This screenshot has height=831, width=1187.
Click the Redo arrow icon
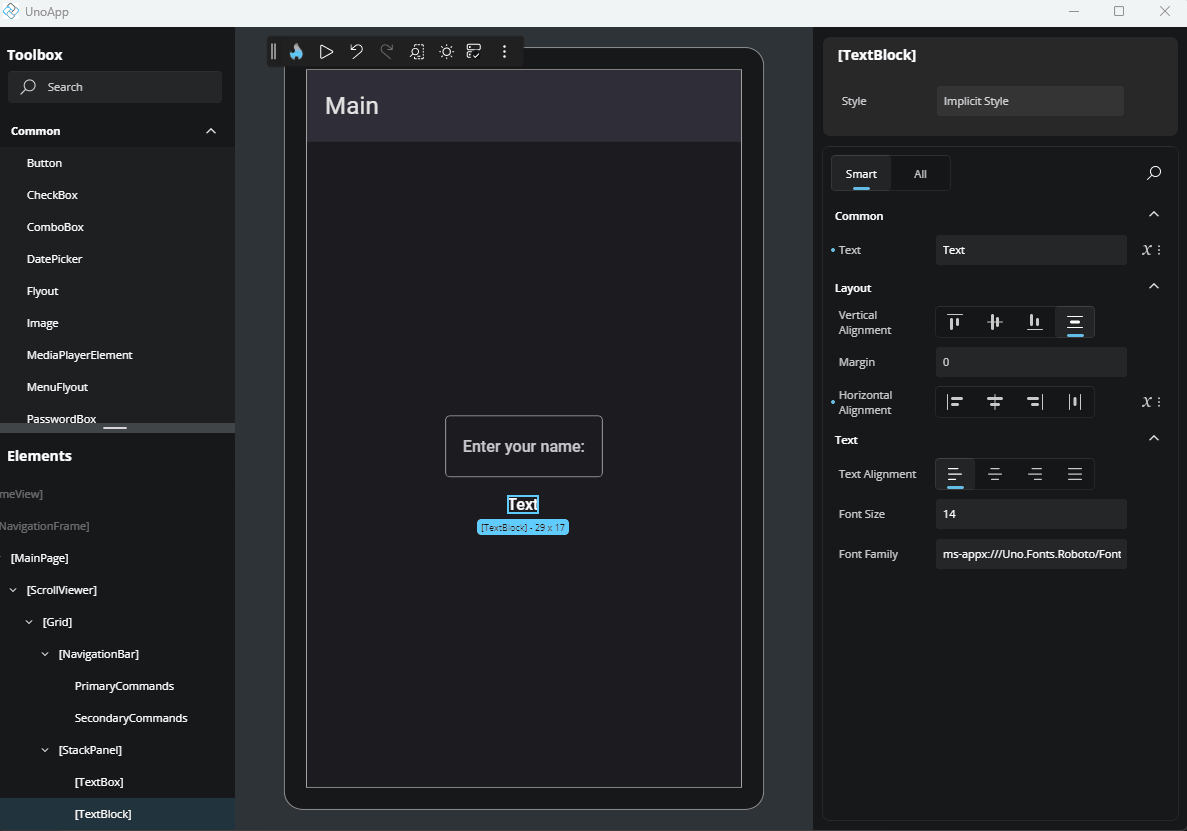click(x=386, y=51)
